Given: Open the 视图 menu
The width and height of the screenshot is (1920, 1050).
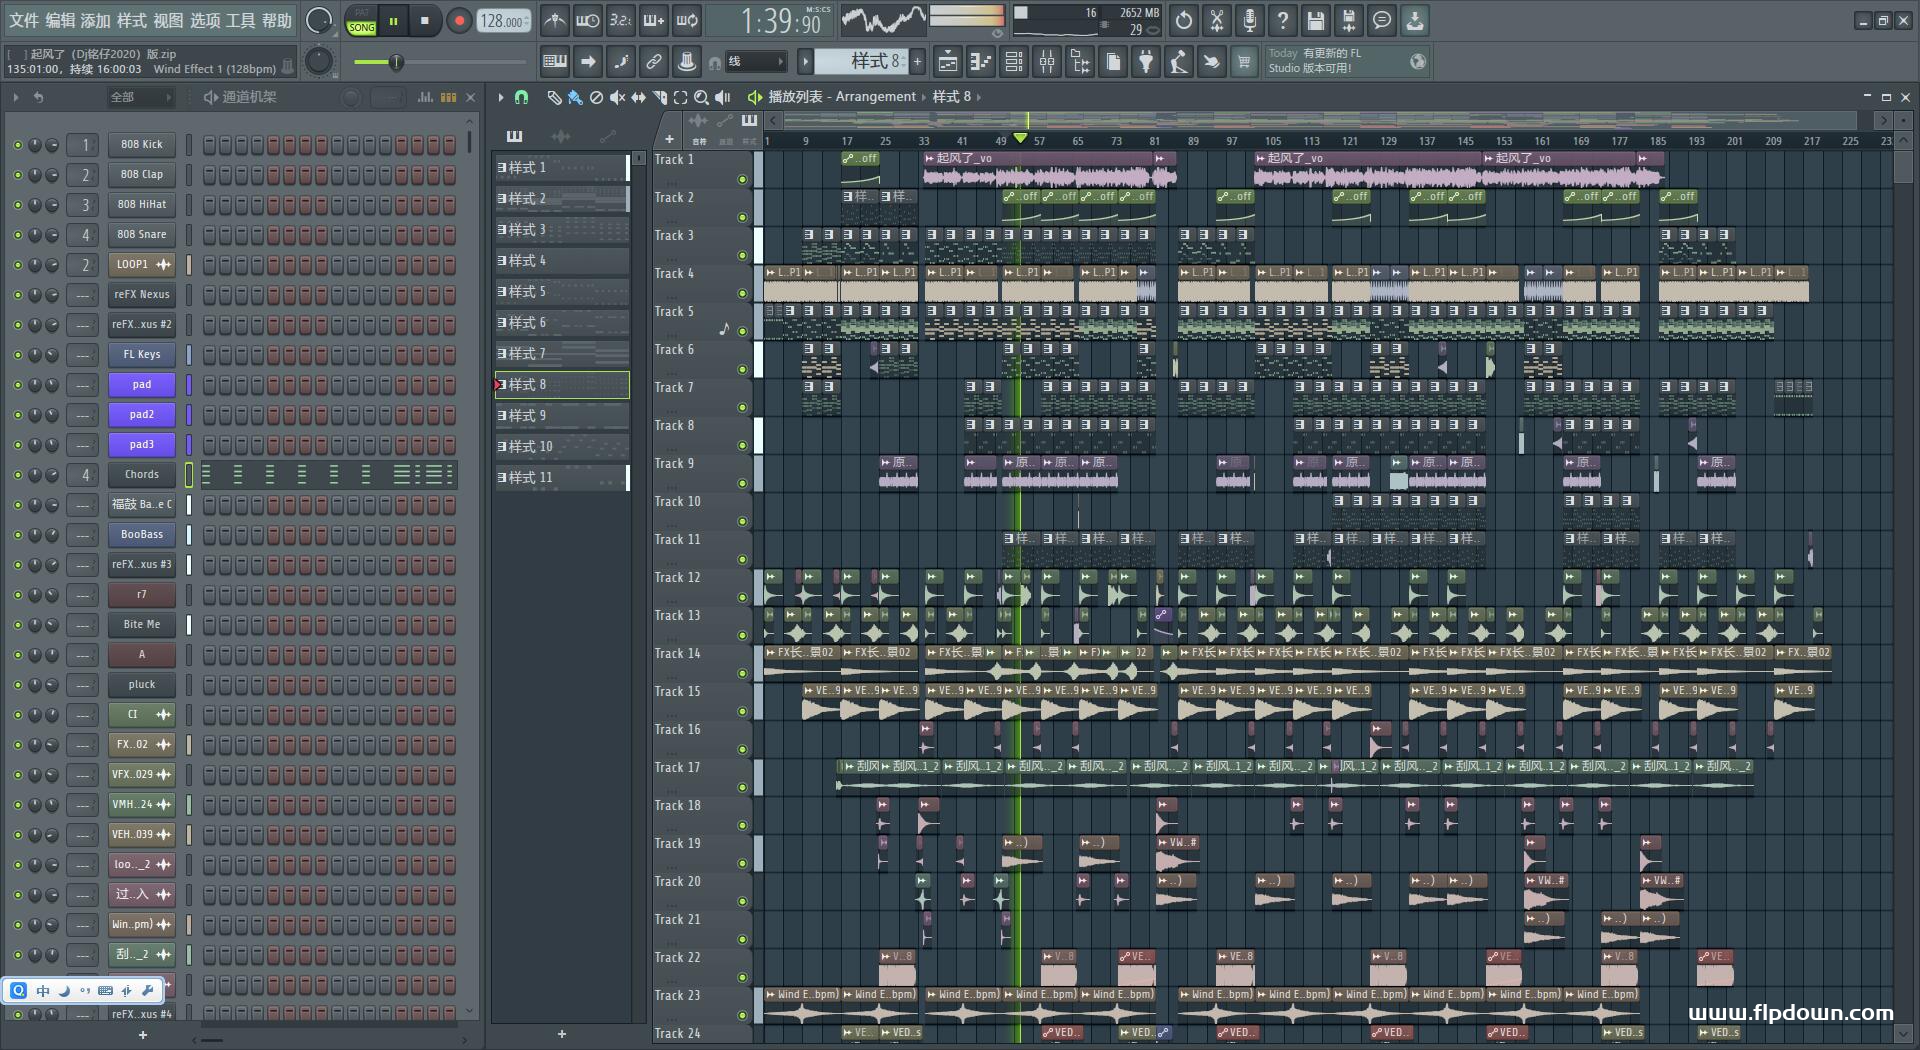Looking at the screenshot, I should click(x=168, y=21).
